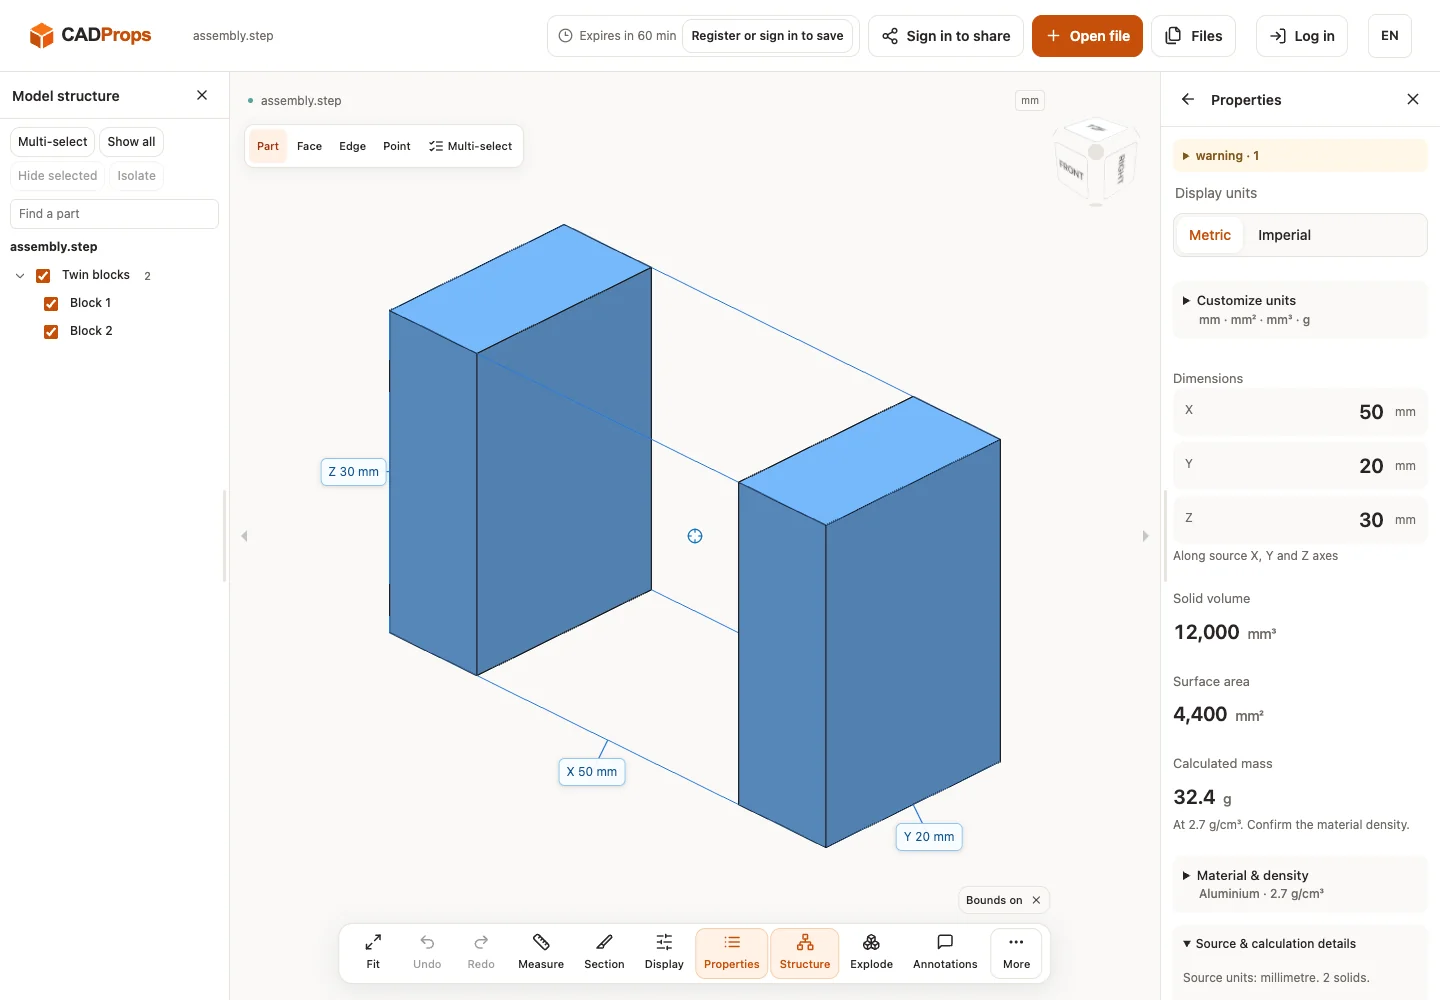Screen dimensions: 1440x1000
Task: Open the Files button
Action: pos(1194,36)
